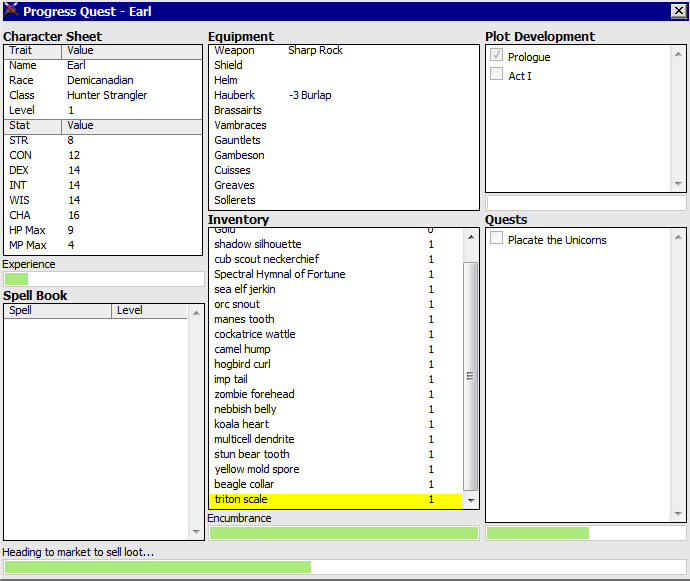Select the Sollerets equipment row

344,200
